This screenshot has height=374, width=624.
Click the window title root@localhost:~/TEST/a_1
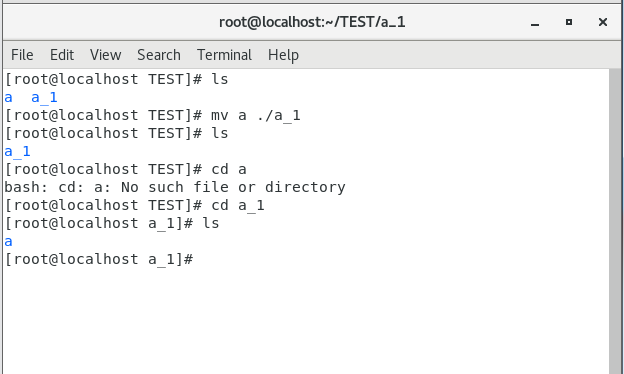point(312,22)
